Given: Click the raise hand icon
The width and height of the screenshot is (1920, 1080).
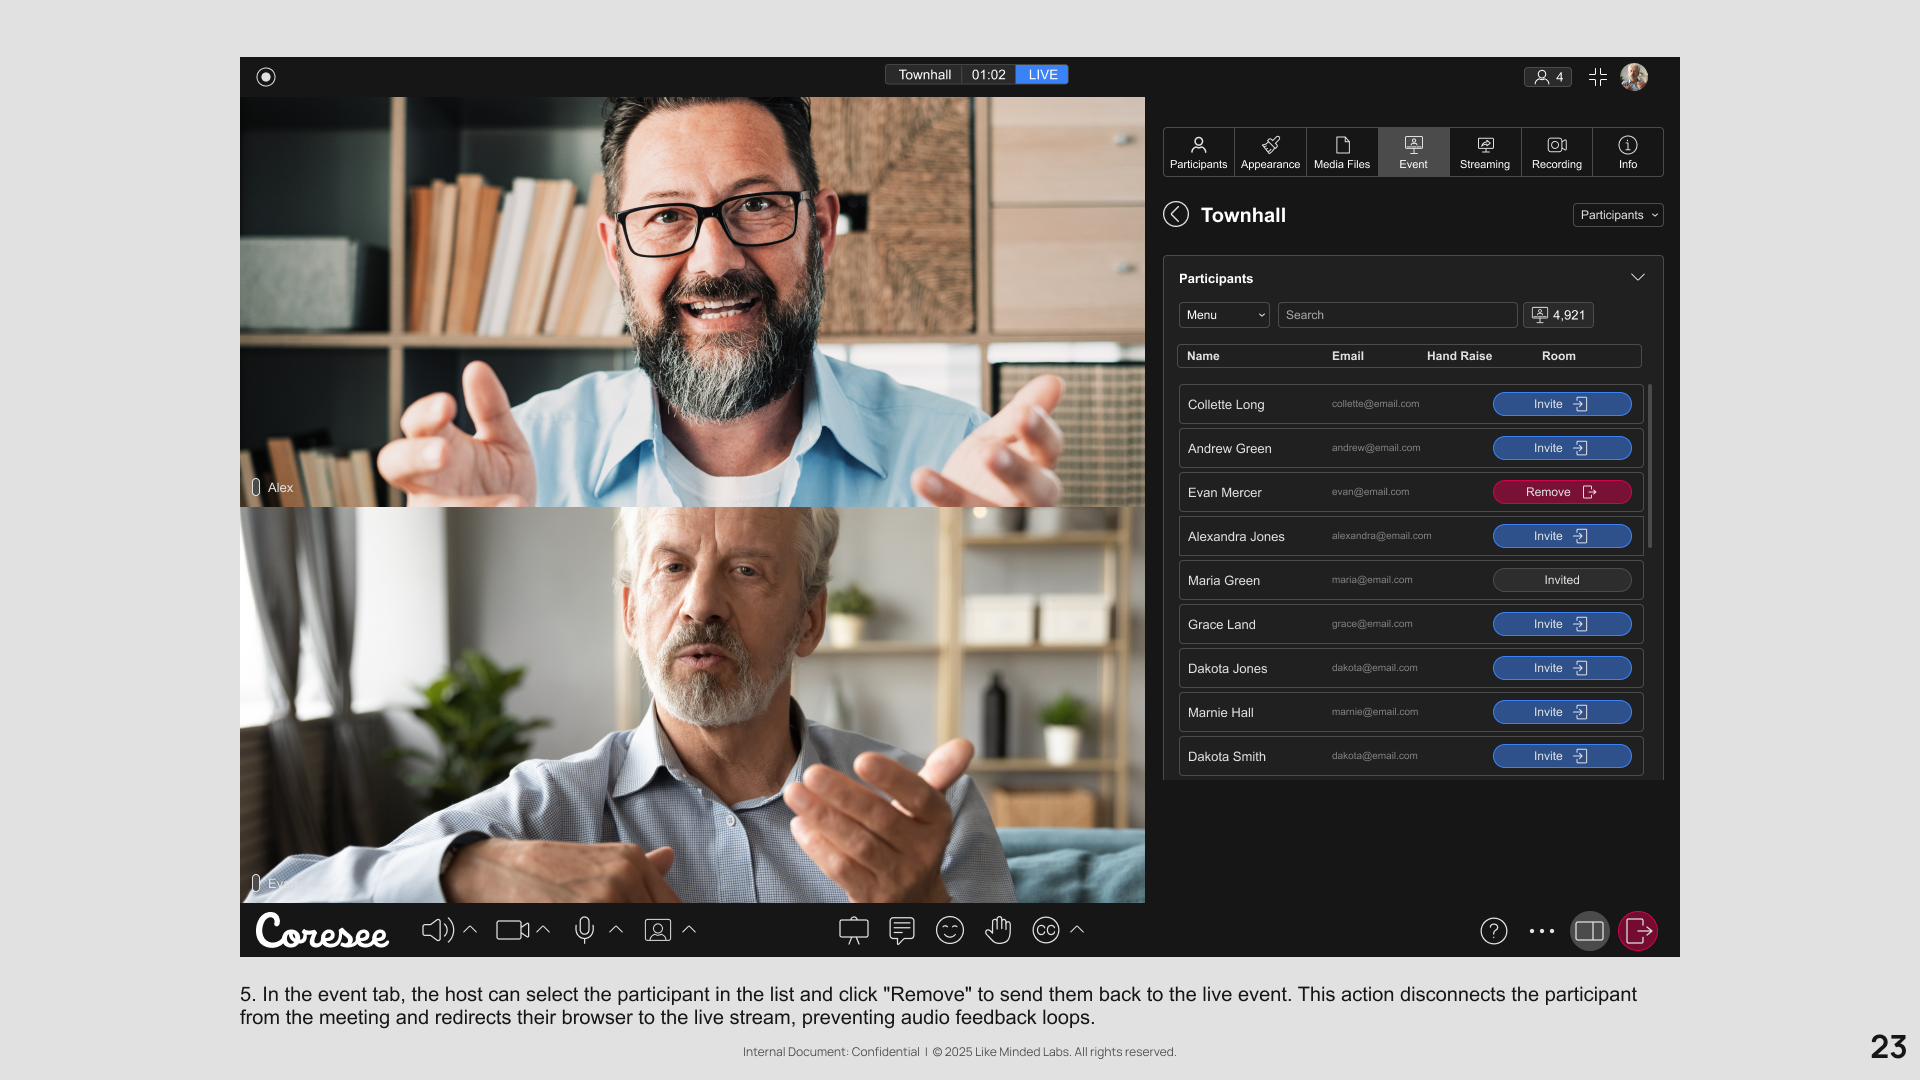Looking at the screenshot, I should pyautogui.click(x=997, y=930).
